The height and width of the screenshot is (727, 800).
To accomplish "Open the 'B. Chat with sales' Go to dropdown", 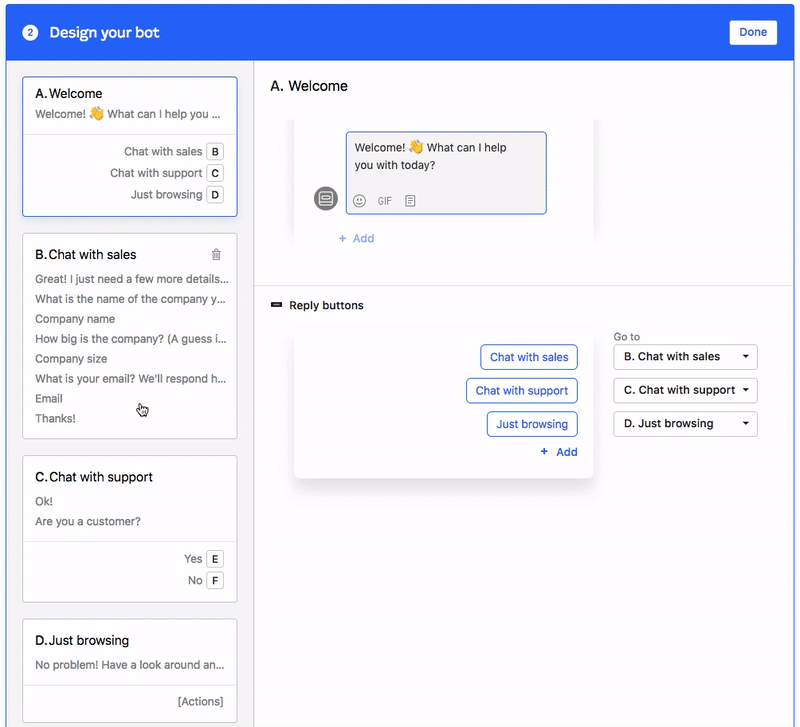I will (685, 357).
